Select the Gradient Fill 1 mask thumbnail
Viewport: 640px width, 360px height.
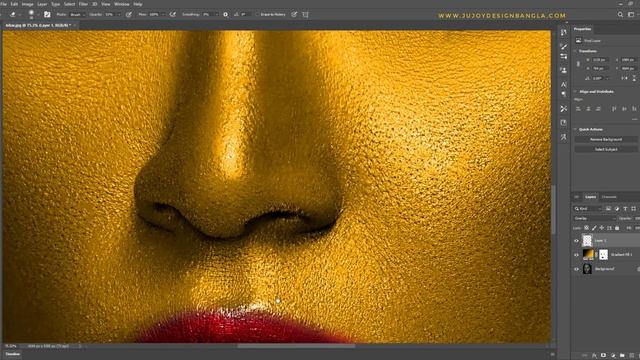pyautogui.click(x=603, y=254)
